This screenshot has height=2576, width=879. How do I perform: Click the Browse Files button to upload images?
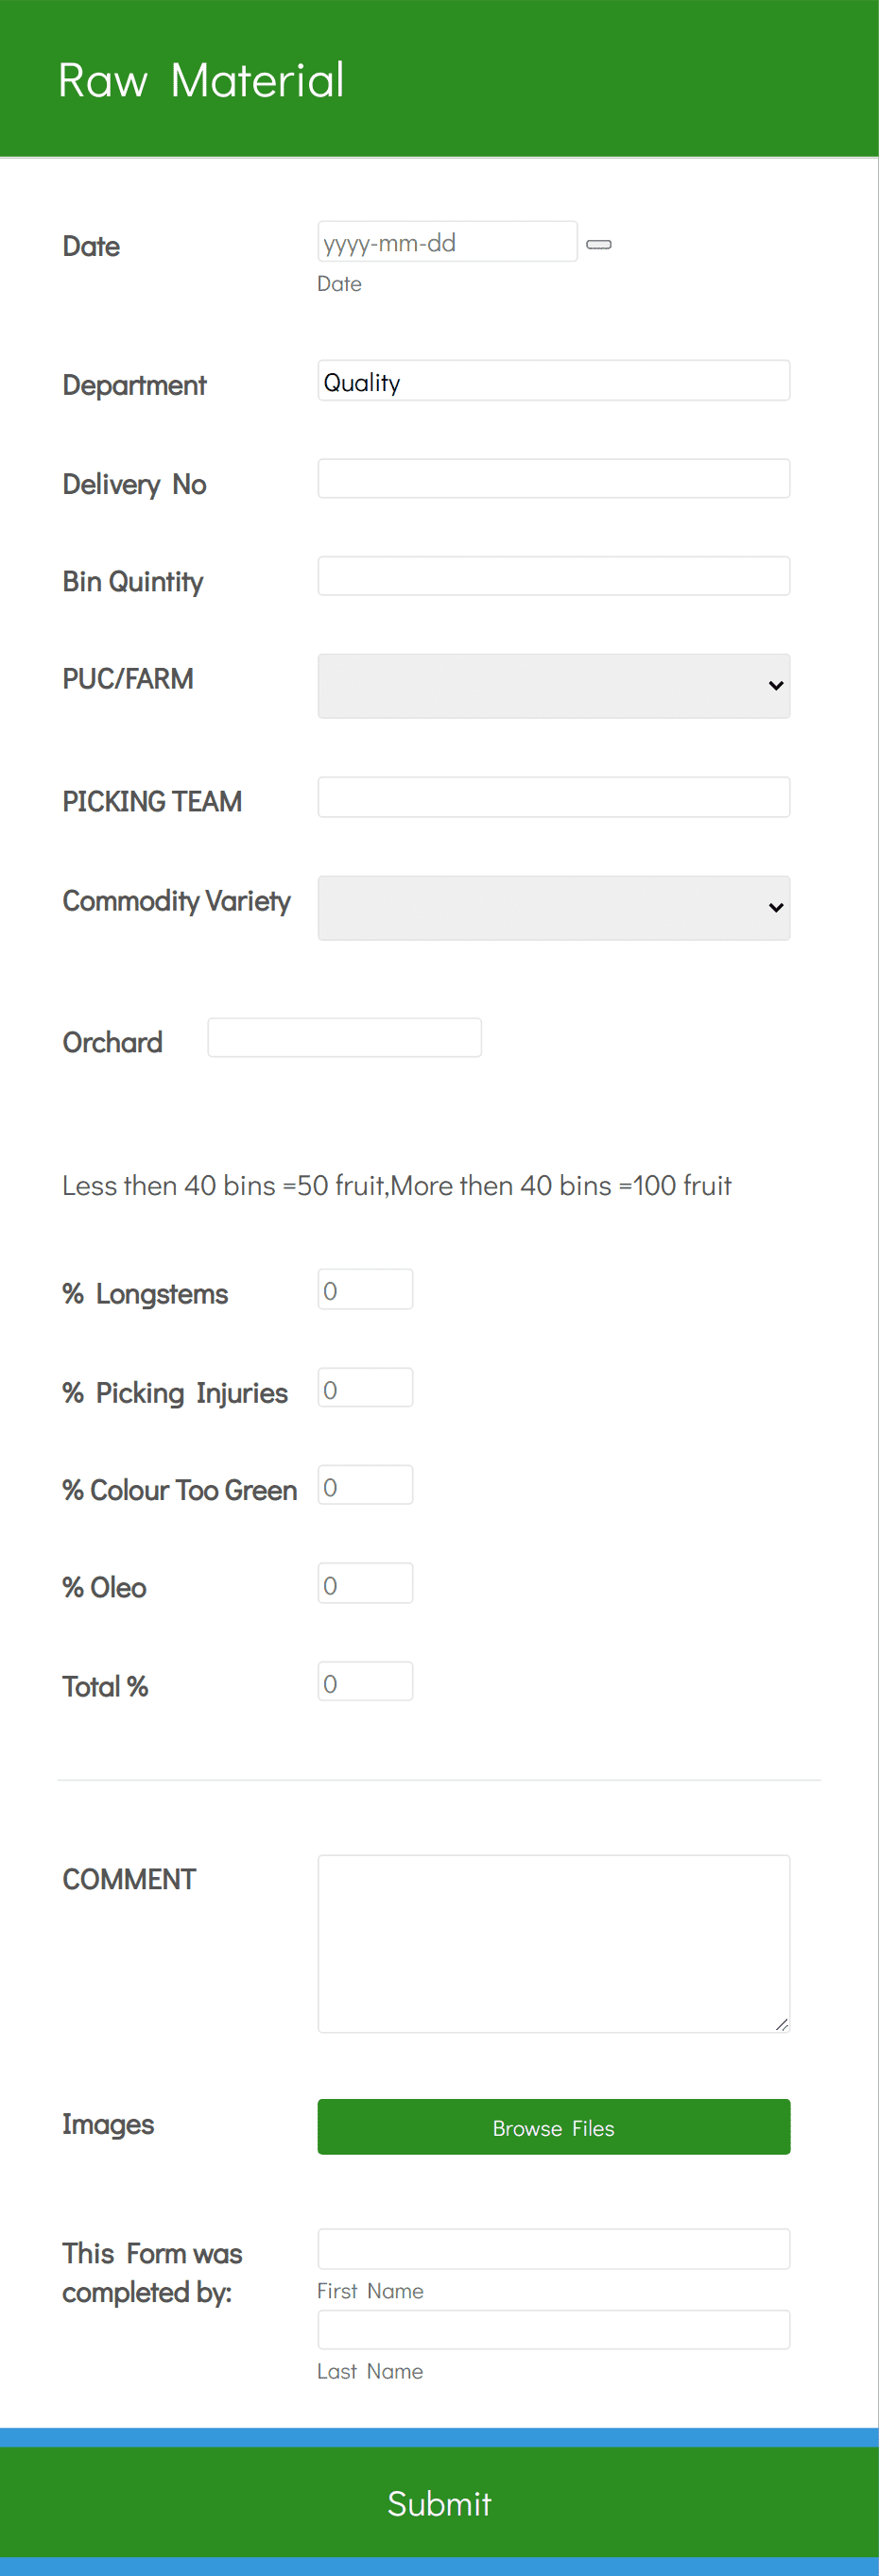coord(553,2127)
